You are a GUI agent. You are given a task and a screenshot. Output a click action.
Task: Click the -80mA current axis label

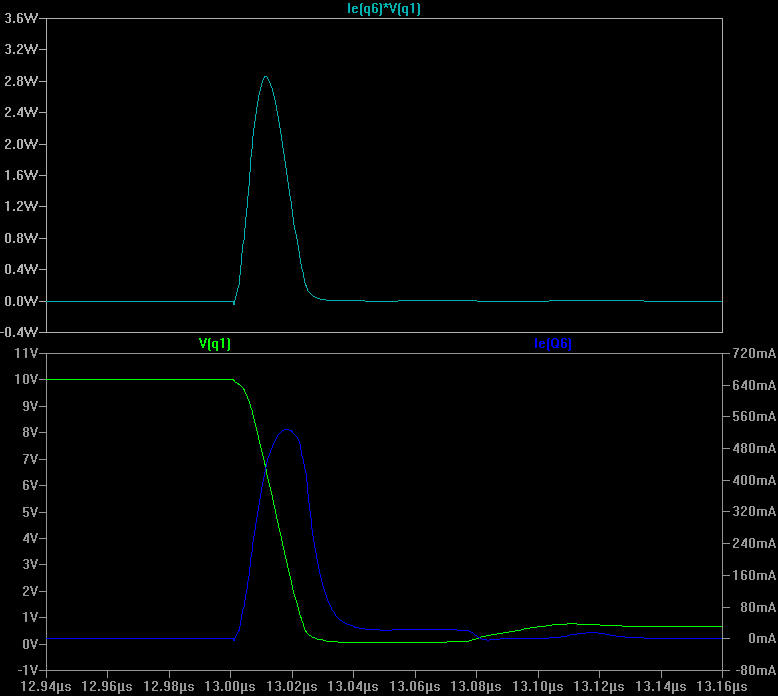[x=755, y=670]
